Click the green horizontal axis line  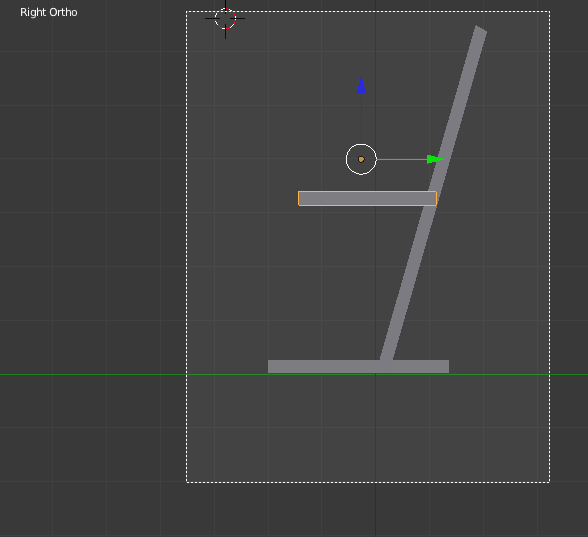(94, 374)
